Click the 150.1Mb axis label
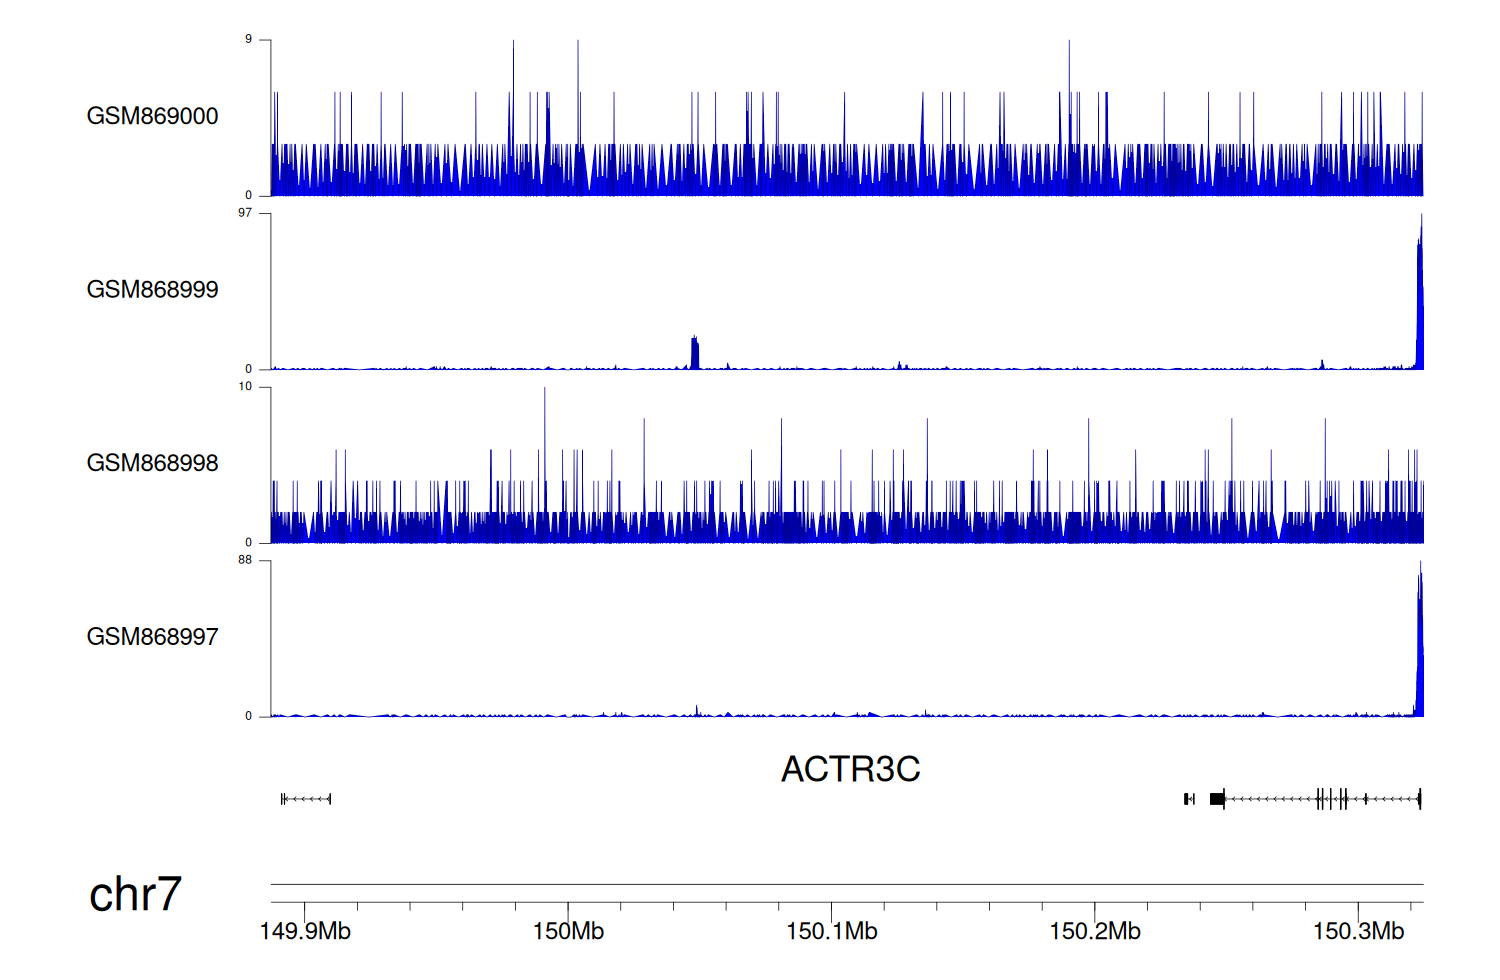The width and height of the screenshot is (1500, 980). pos(831,932)
